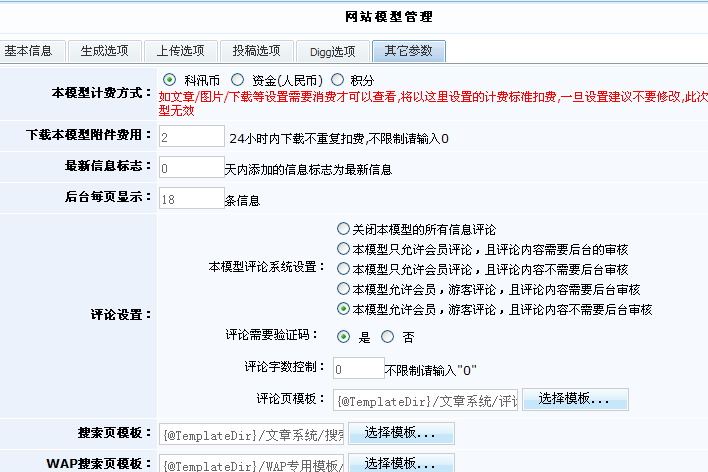Click 选择模板 button for 评论页模板

(x=574, y=400)
